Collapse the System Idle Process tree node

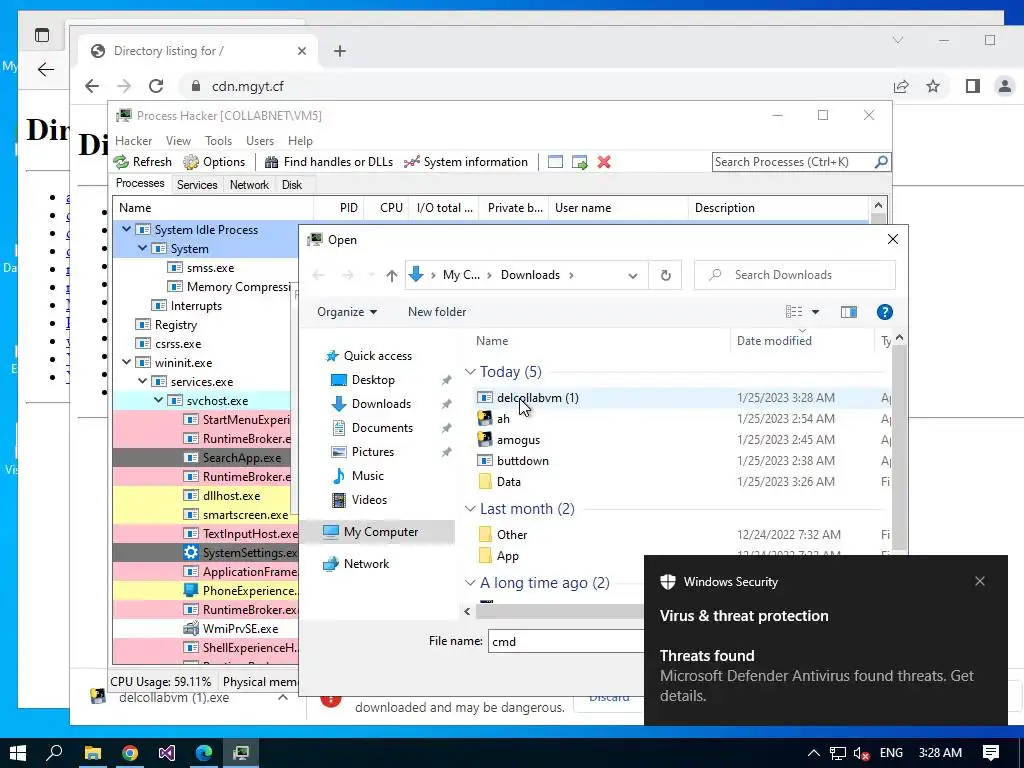[126, 229]
